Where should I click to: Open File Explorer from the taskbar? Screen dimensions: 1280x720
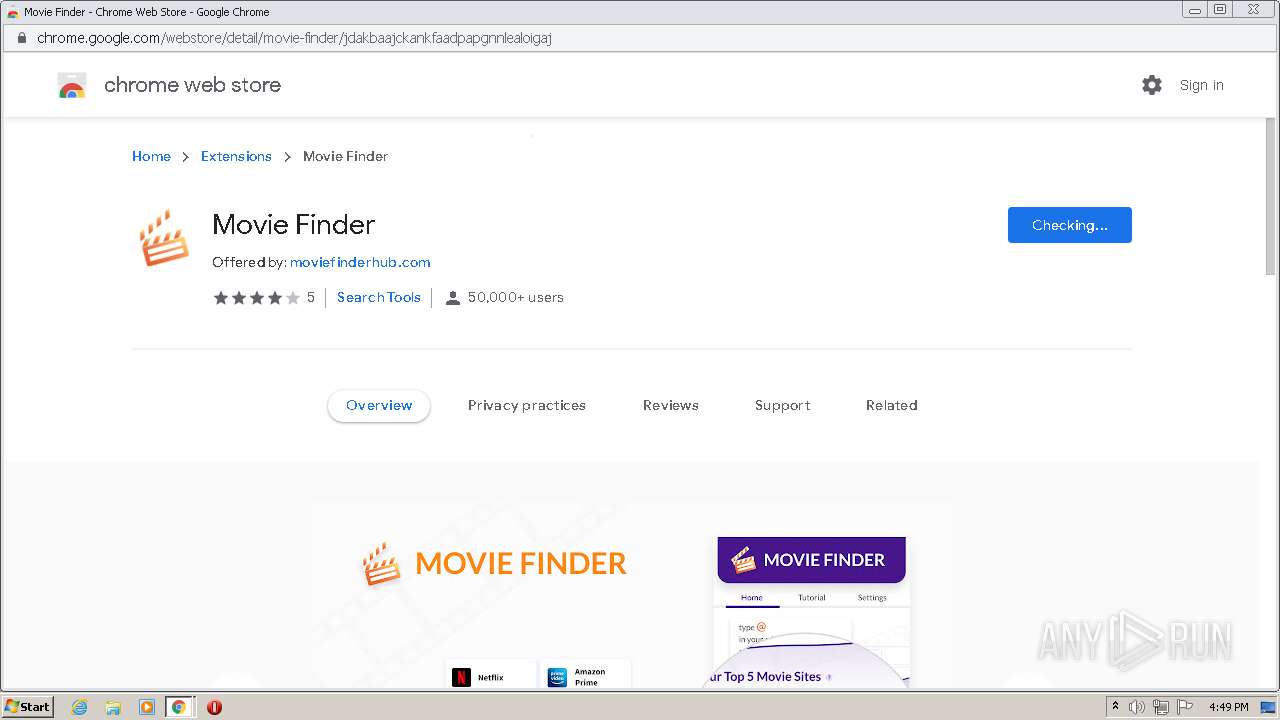tap(113, 707)
